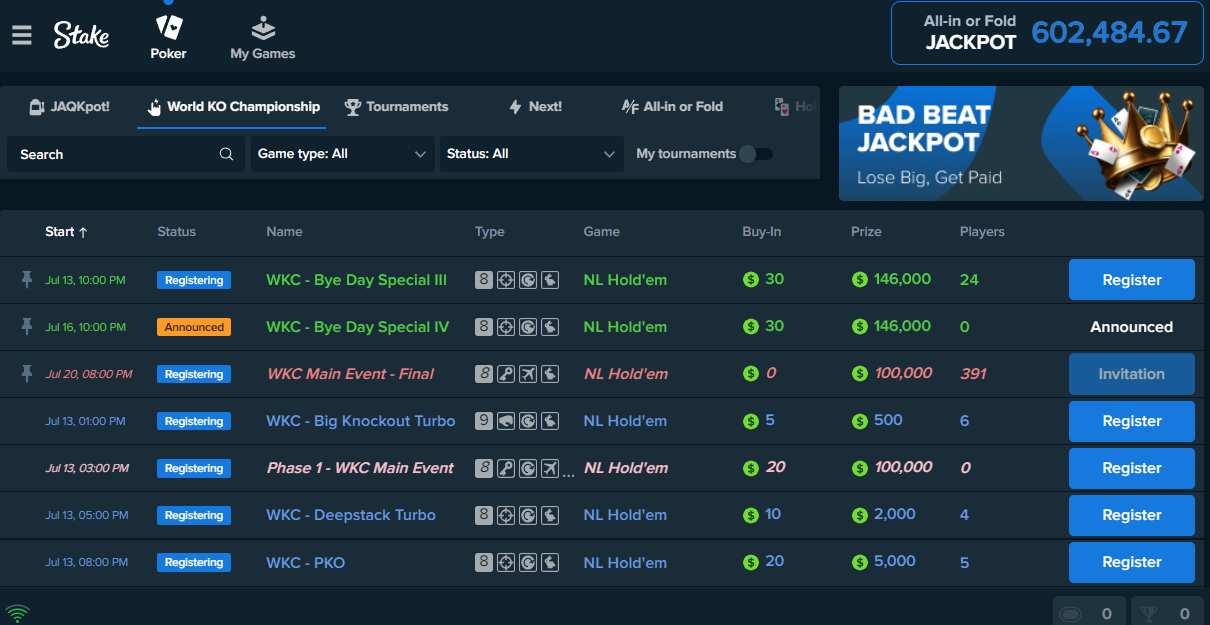
Task: Register for WKC - Deepstack Turbo
Action: click(x=1132, y=515)
